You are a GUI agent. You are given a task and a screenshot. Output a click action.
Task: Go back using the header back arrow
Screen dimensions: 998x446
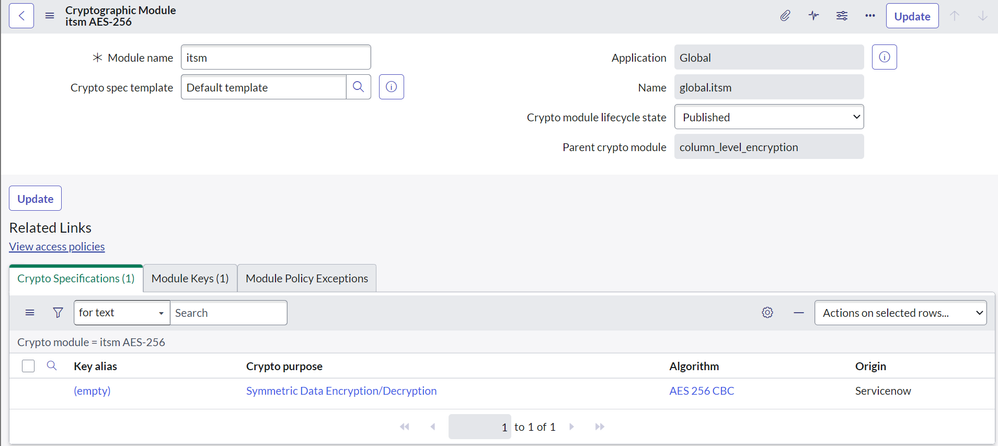[22, 16]
